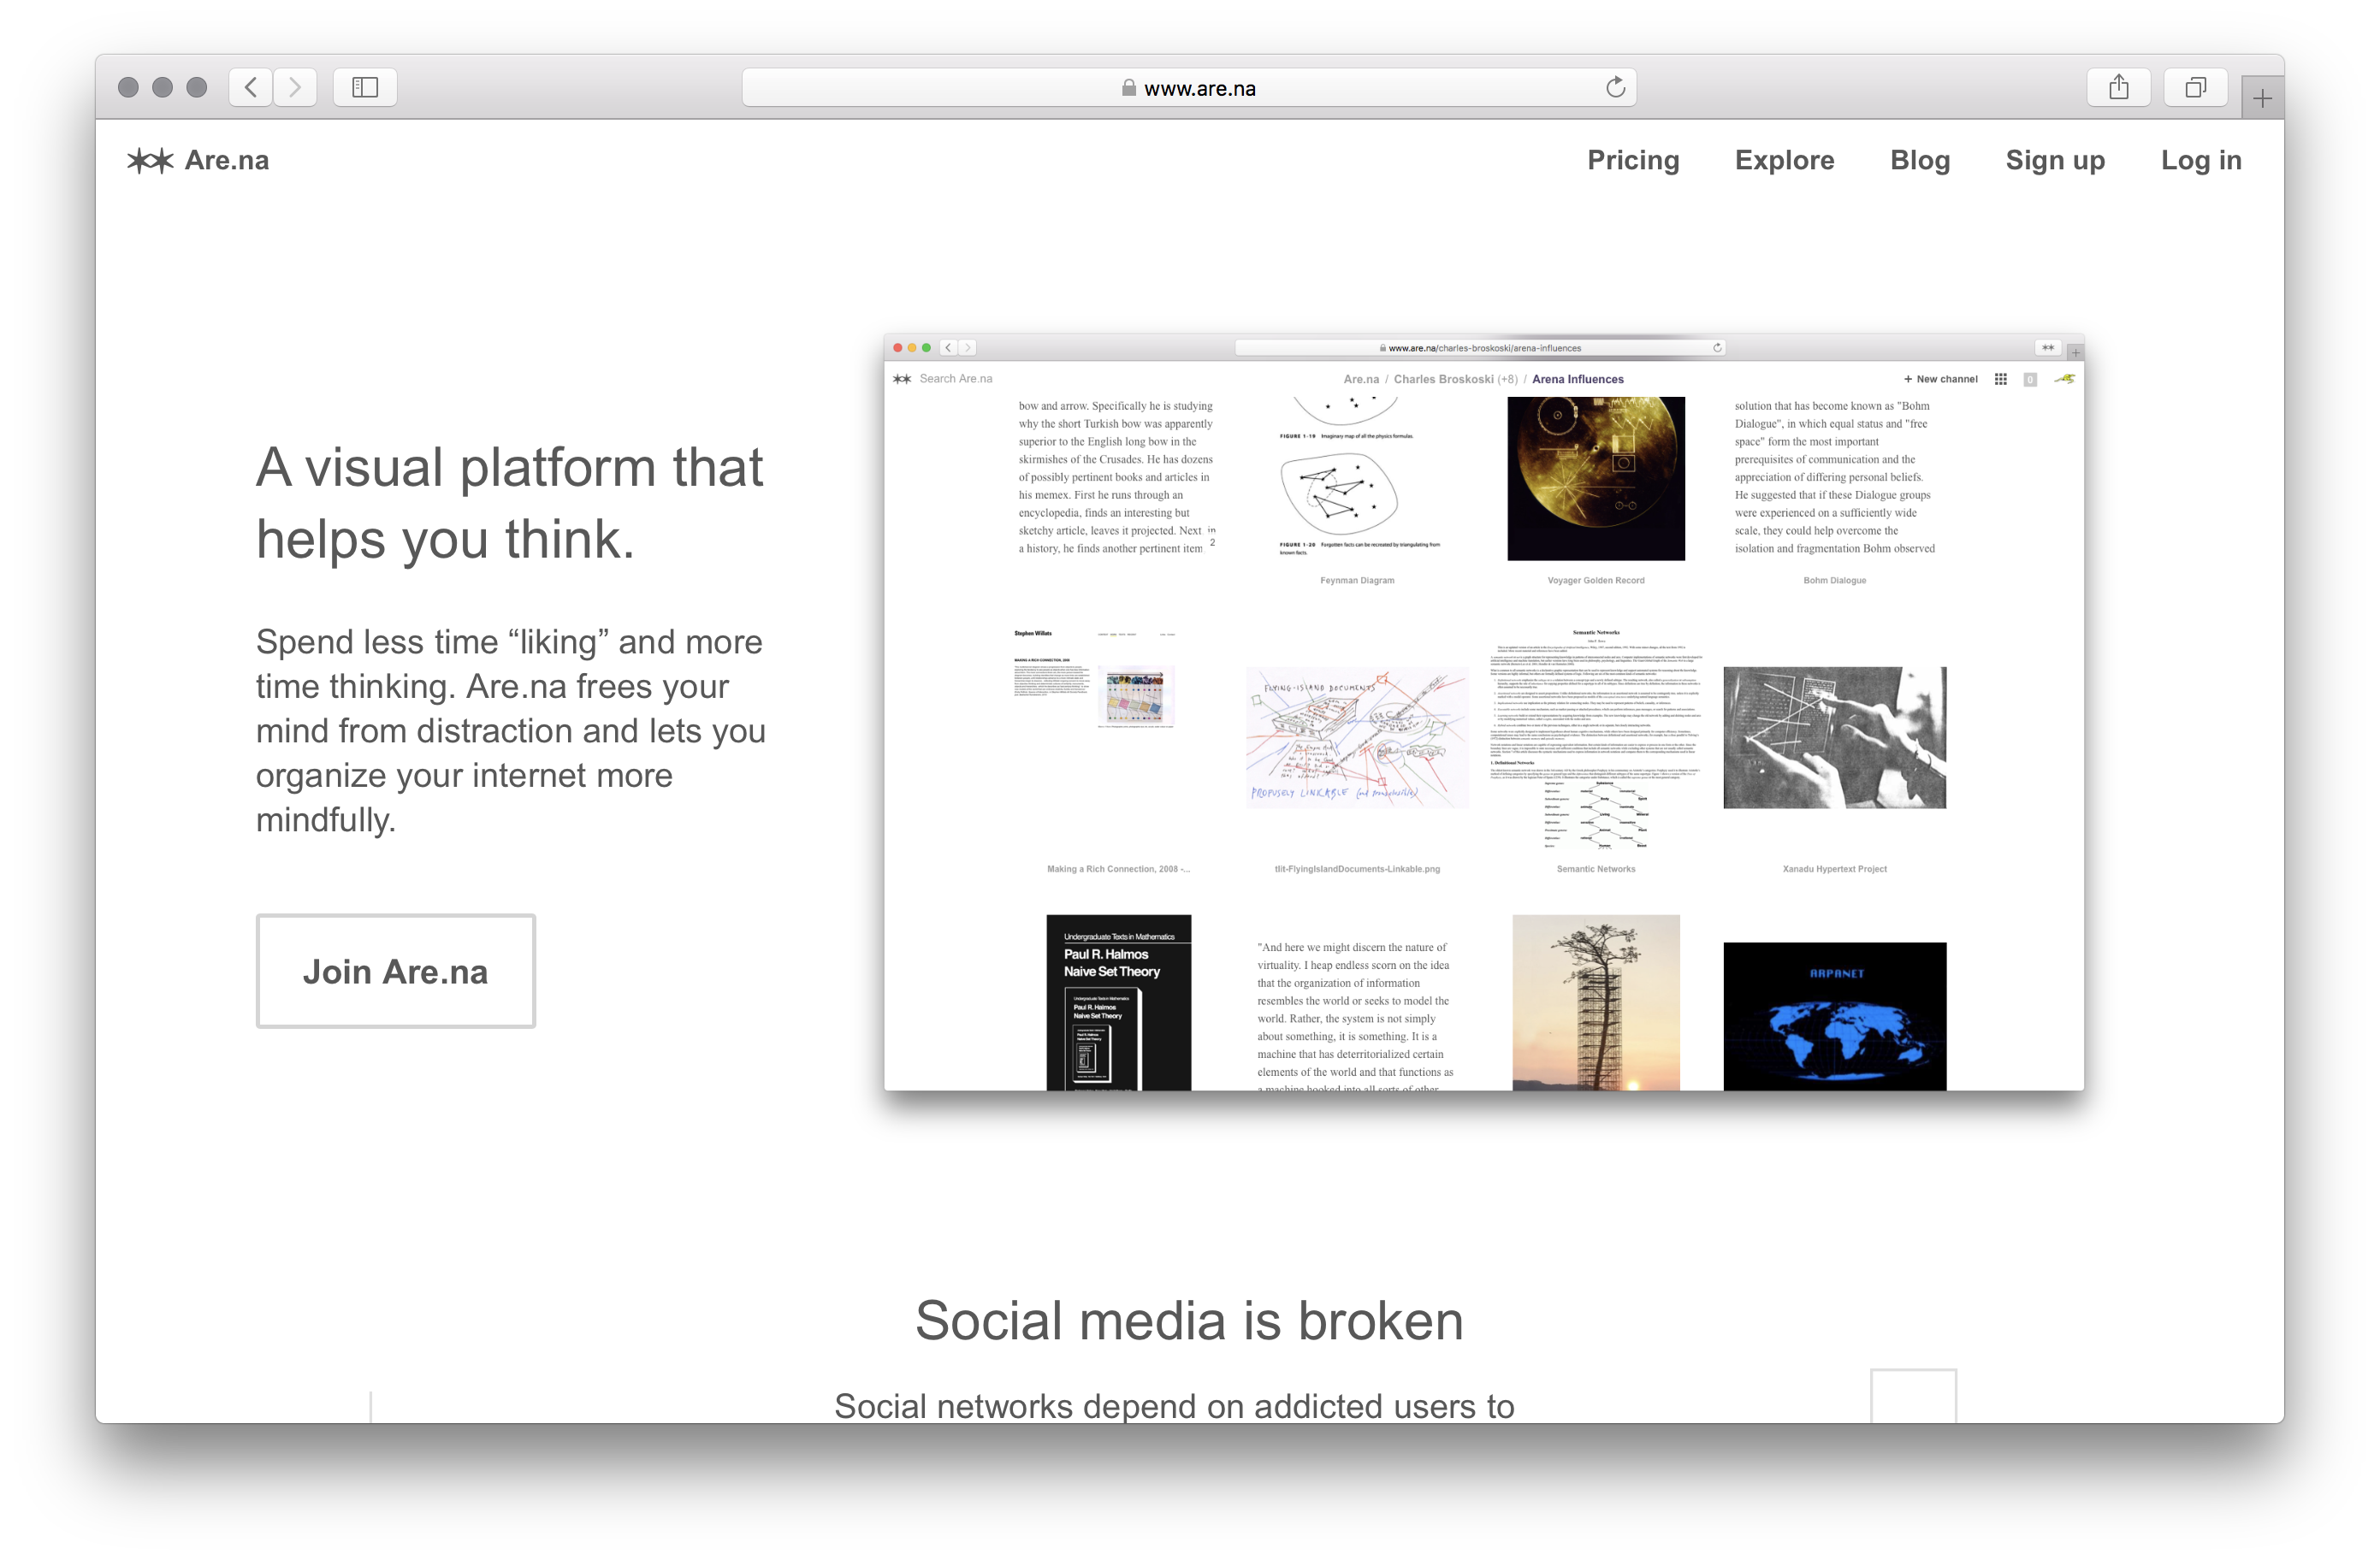The width and height of the screenshot is (2380, 1560).
Task: Click preview browser's reload icon
Action: click(1717, 348)
